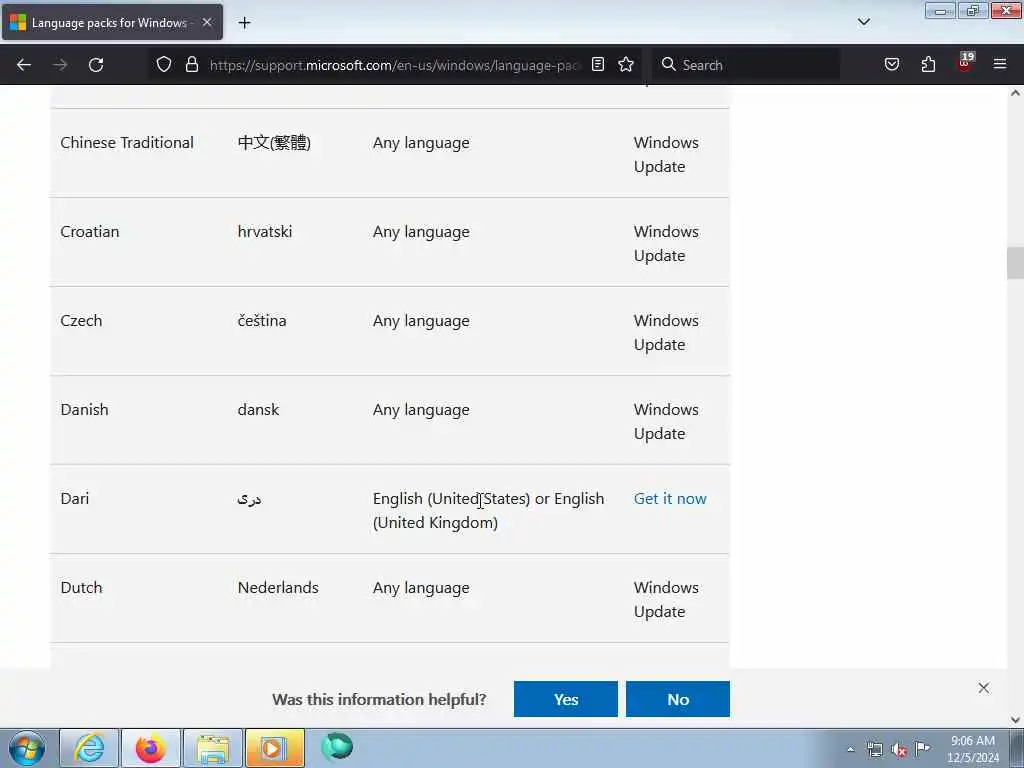Click the Croatian language name
The image size is (1024, 768).
[89, 231]
